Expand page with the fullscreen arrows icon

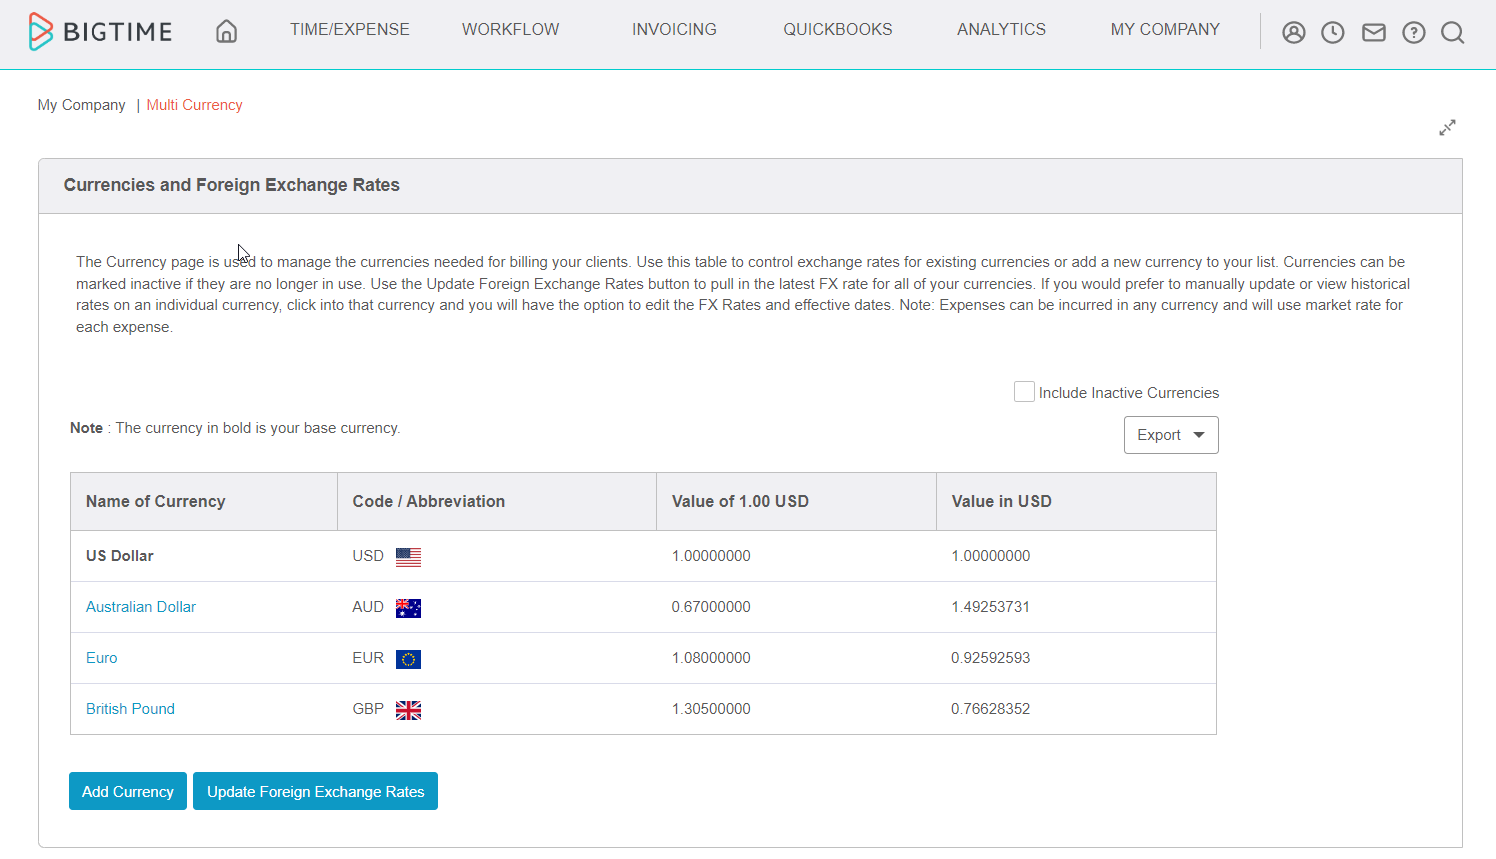tap(1447, 128)
